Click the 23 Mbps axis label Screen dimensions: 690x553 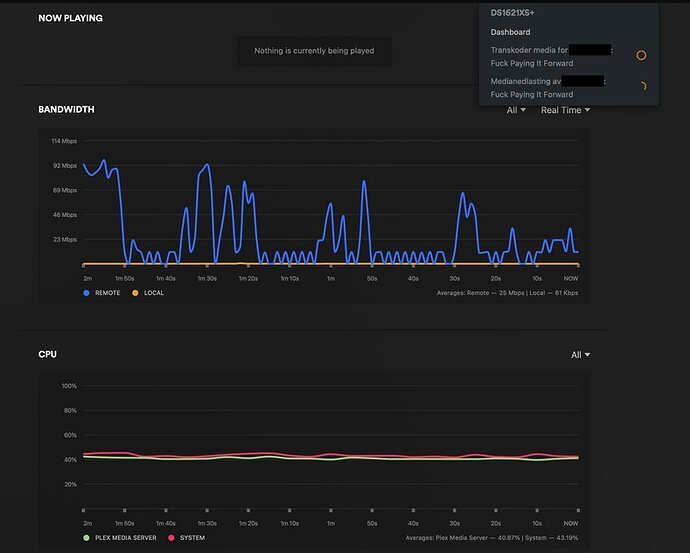[65, 240]
